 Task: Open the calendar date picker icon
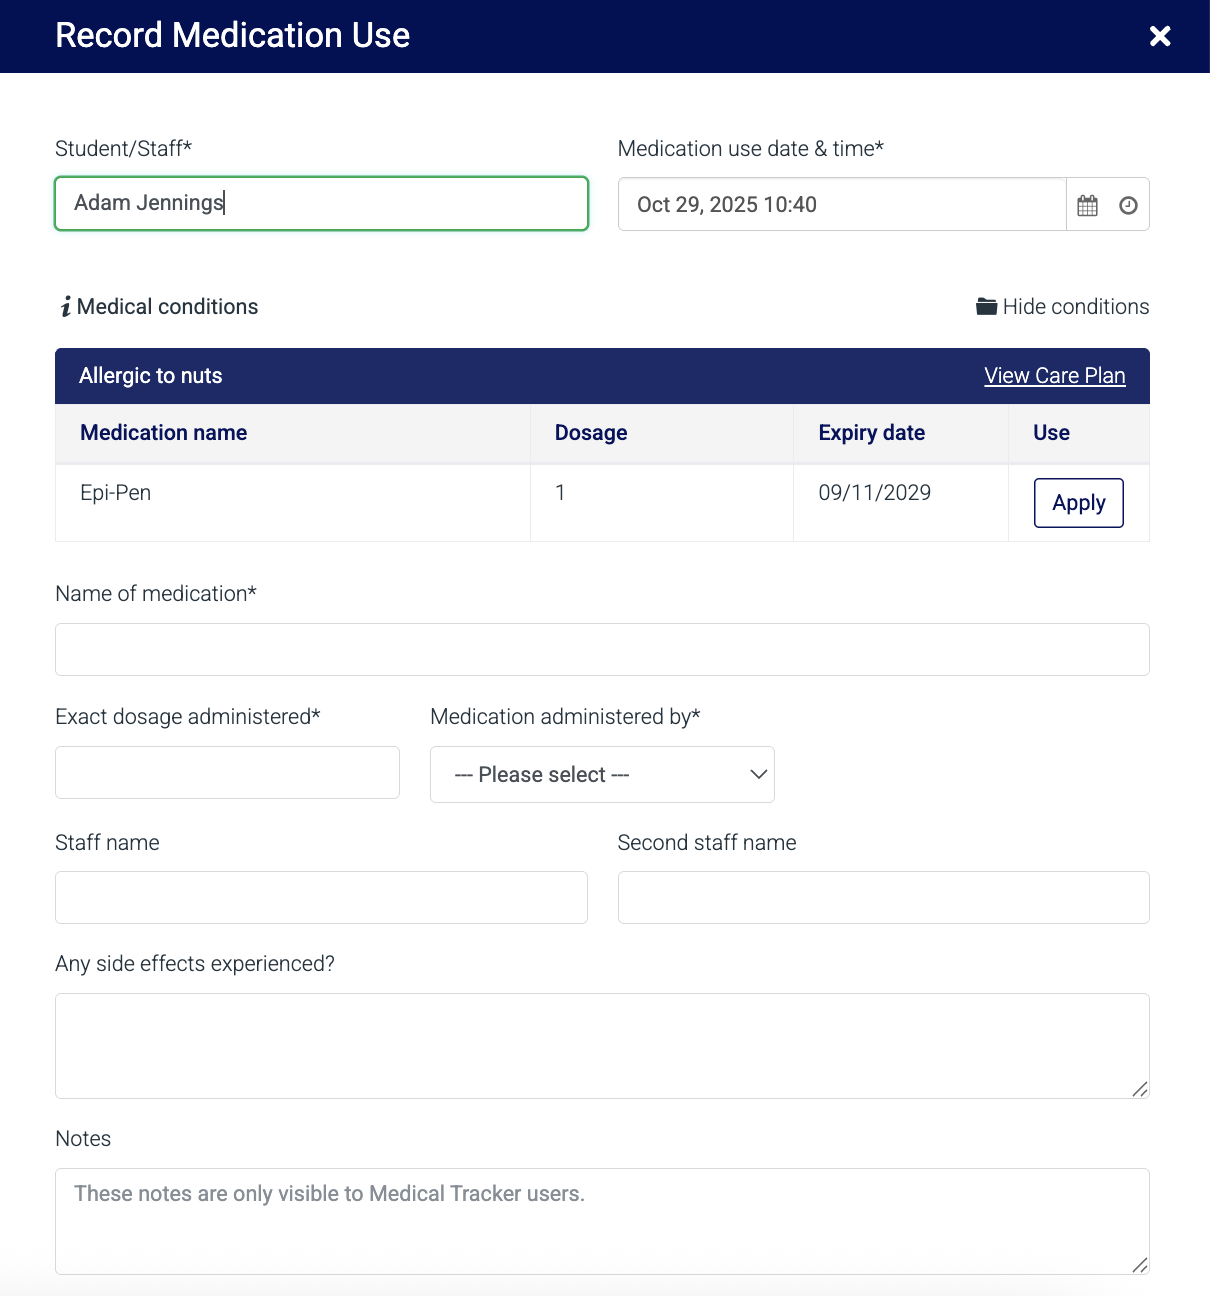coord(1087,205)
